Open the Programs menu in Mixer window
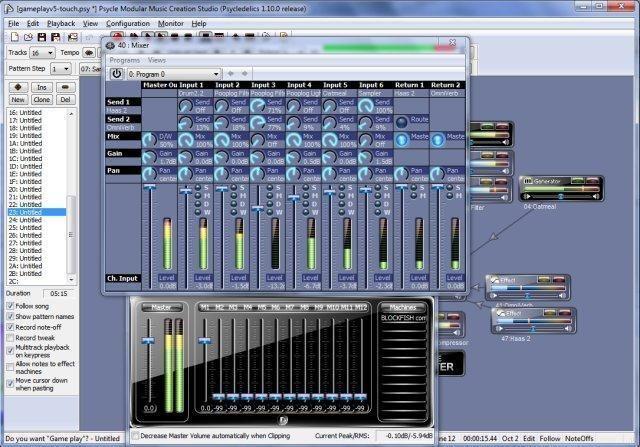 tap(124, 60)
